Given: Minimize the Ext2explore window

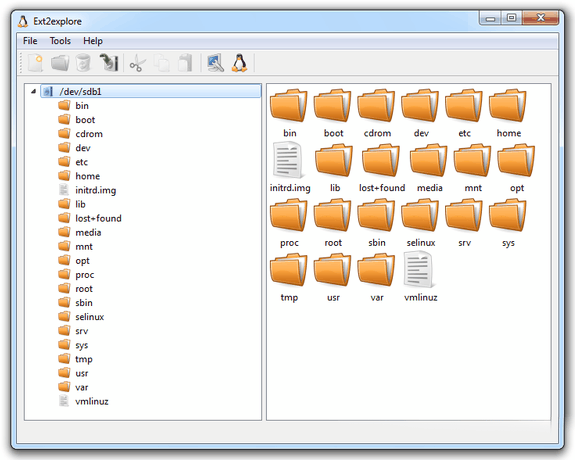Looking at the screenshot, I should pyautogui.click(x=490, y=18).
